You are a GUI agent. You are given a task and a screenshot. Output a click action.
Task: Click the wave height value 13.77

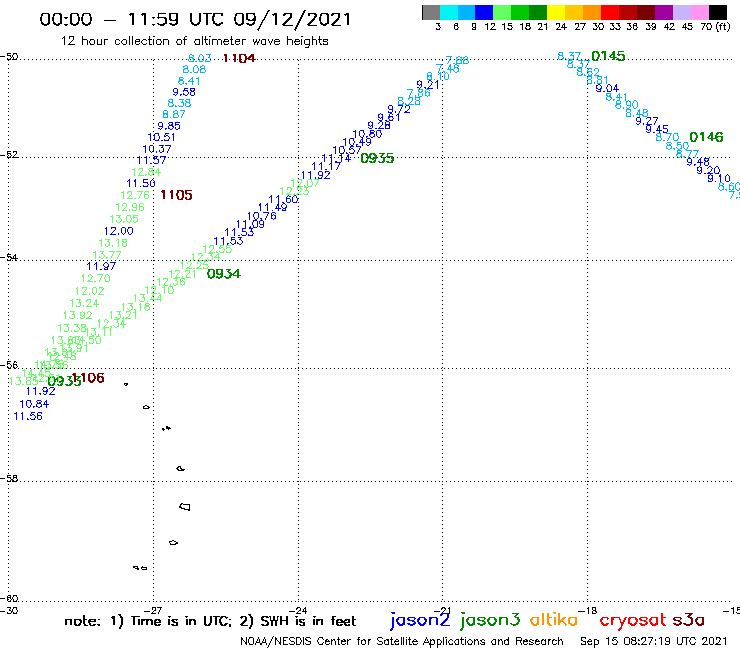coord(107,255)
